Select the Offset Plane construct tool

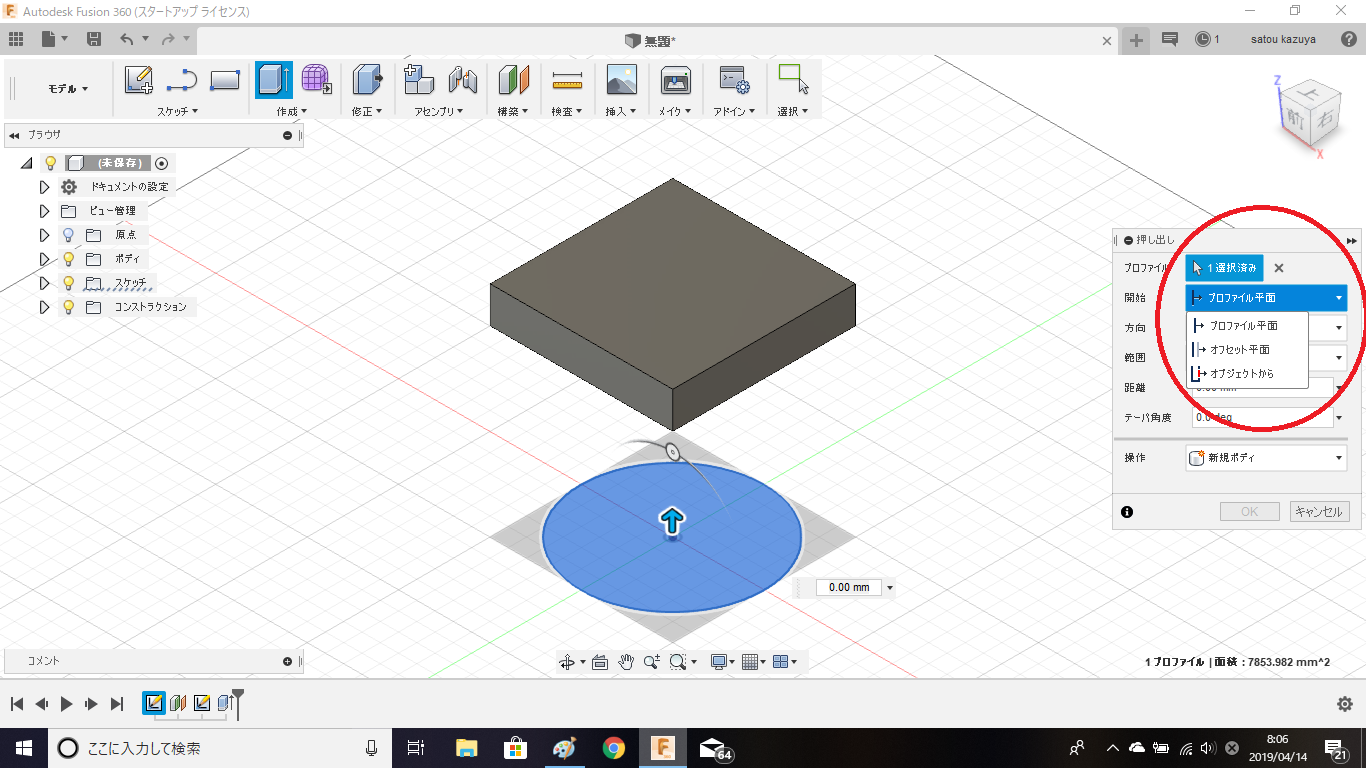(x=513, y=80)
